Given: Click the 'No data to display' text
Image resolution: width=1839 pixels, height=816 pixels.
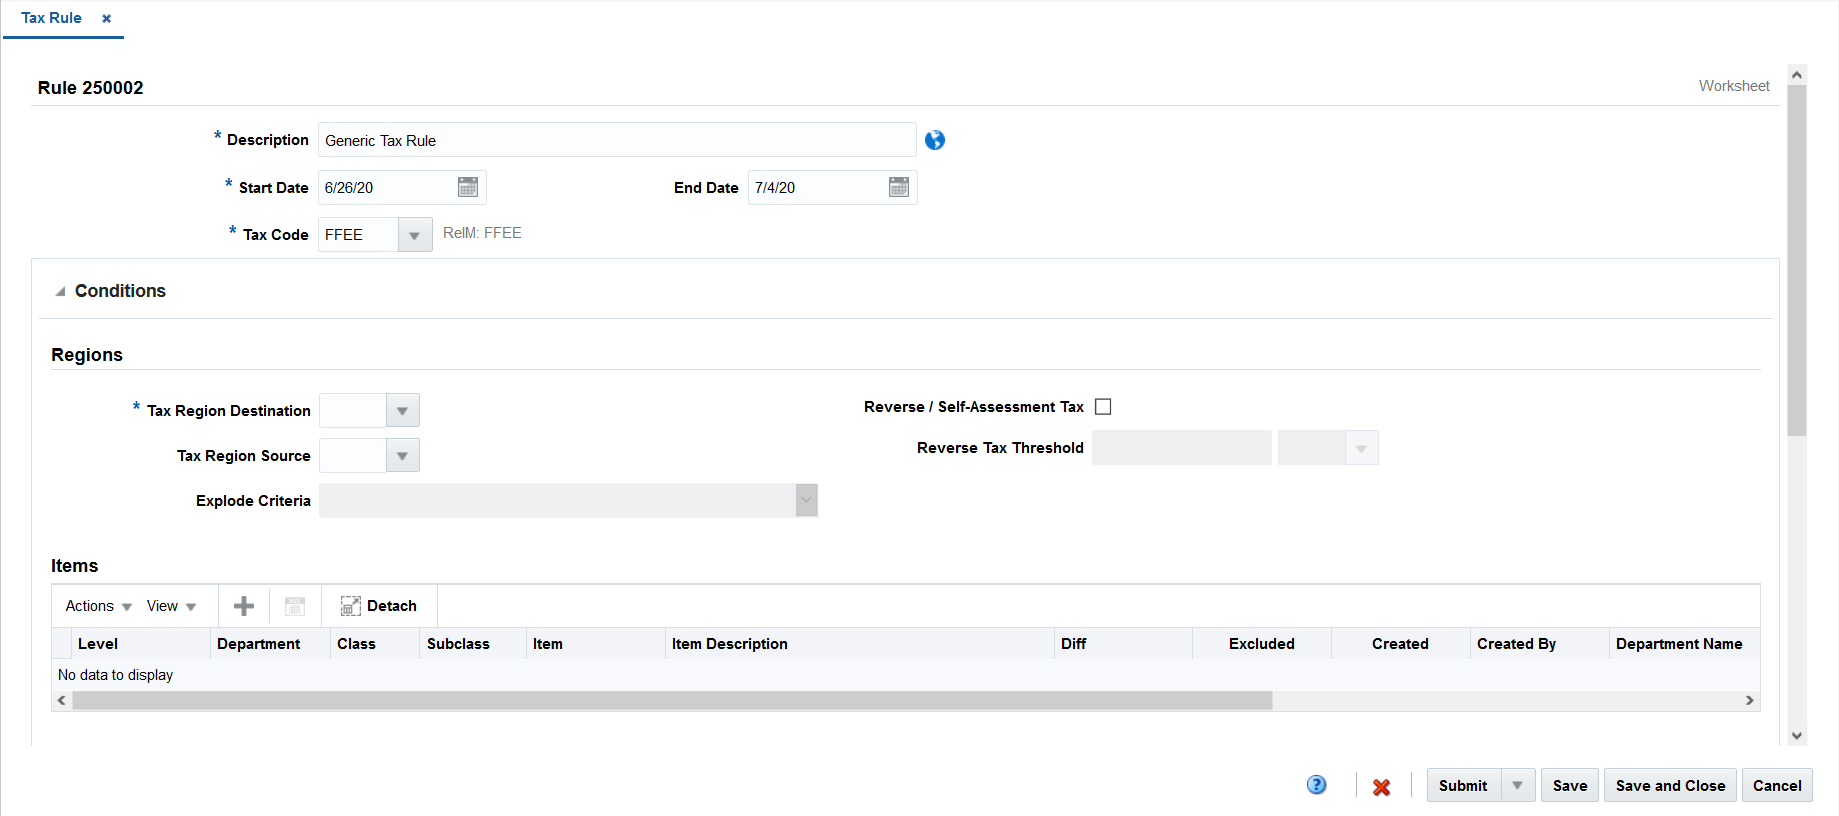Looking at the screenshot, I should (x=115, y=675).
